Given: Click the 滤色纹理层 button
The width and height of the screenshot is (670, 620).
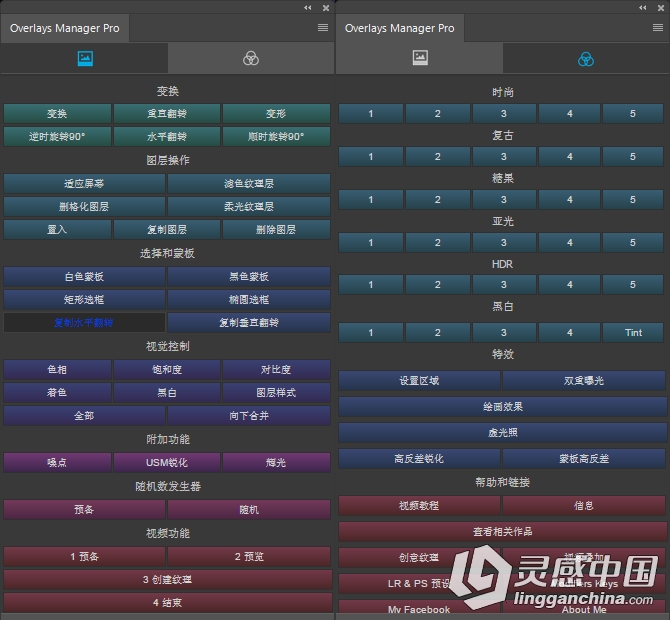Looking at the screenshot, I should coord(249,184).
